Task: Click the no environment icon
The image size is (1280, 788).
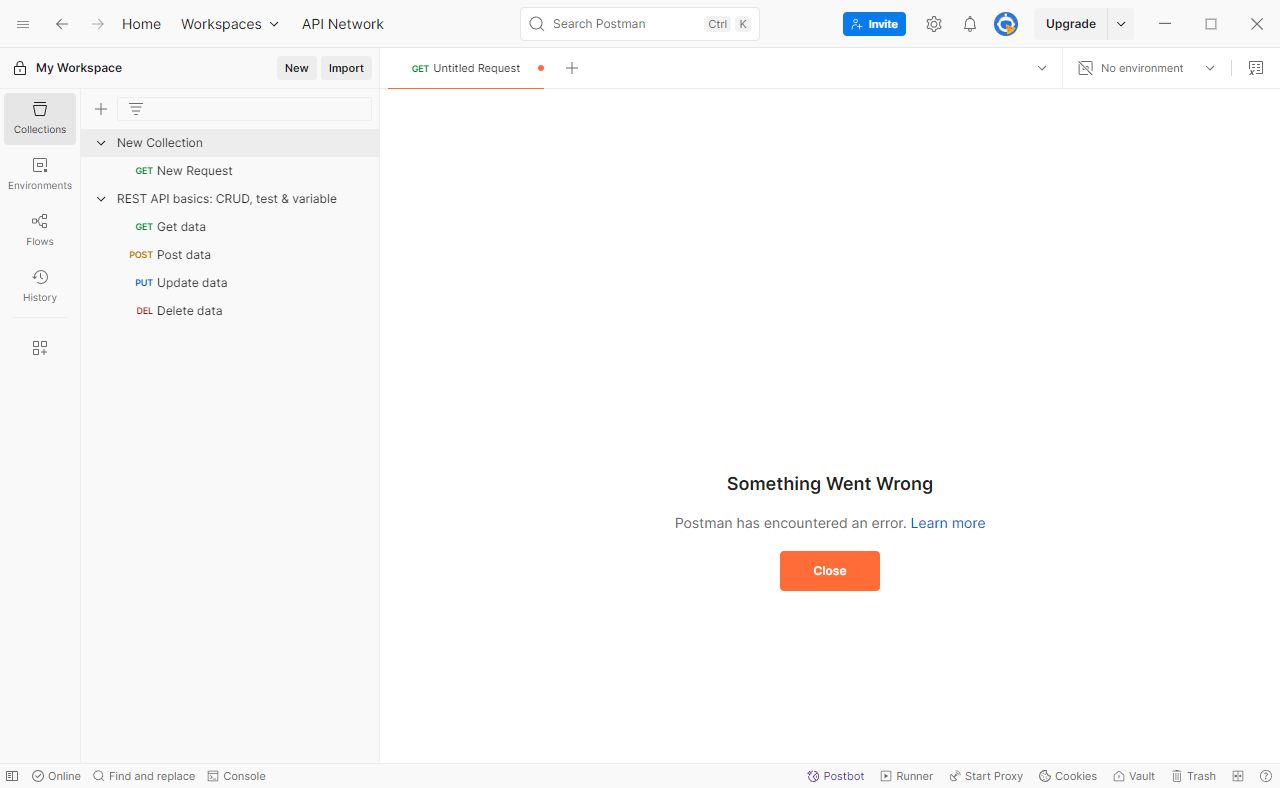Action: pos(1085,68)
